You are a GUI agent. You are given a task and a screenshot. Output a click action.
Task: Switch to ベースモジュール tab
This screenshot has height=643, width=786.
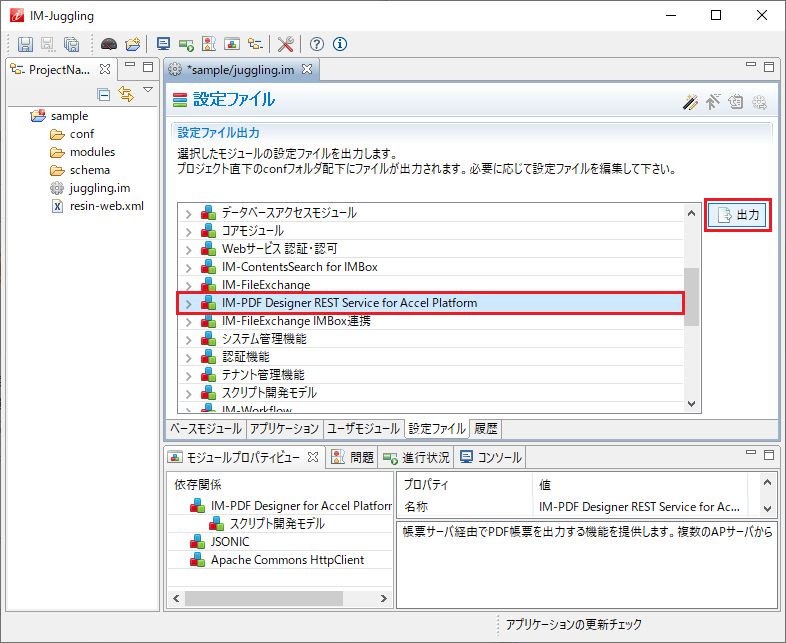(x=206, y=428)
